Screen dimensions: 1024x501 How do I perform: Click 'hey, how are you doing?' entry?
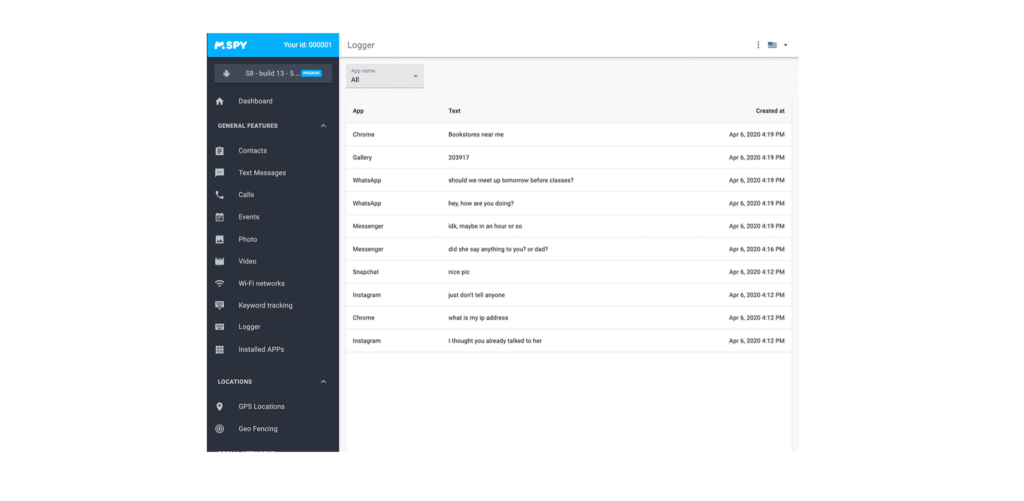480,203
